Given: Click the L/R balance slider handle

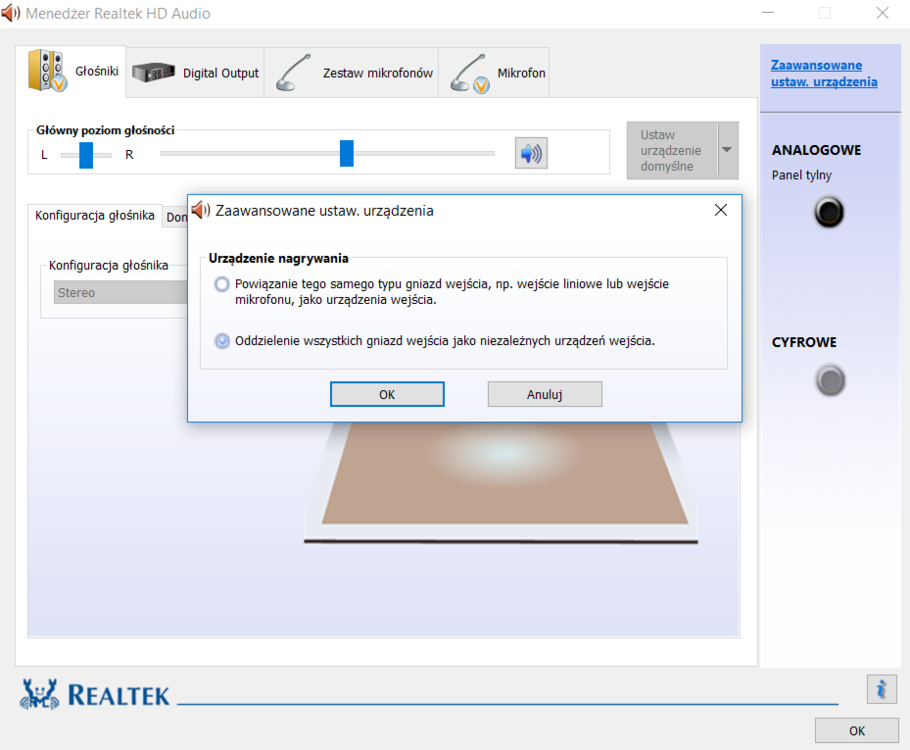Looking at the screenshot, I should 86,154.
